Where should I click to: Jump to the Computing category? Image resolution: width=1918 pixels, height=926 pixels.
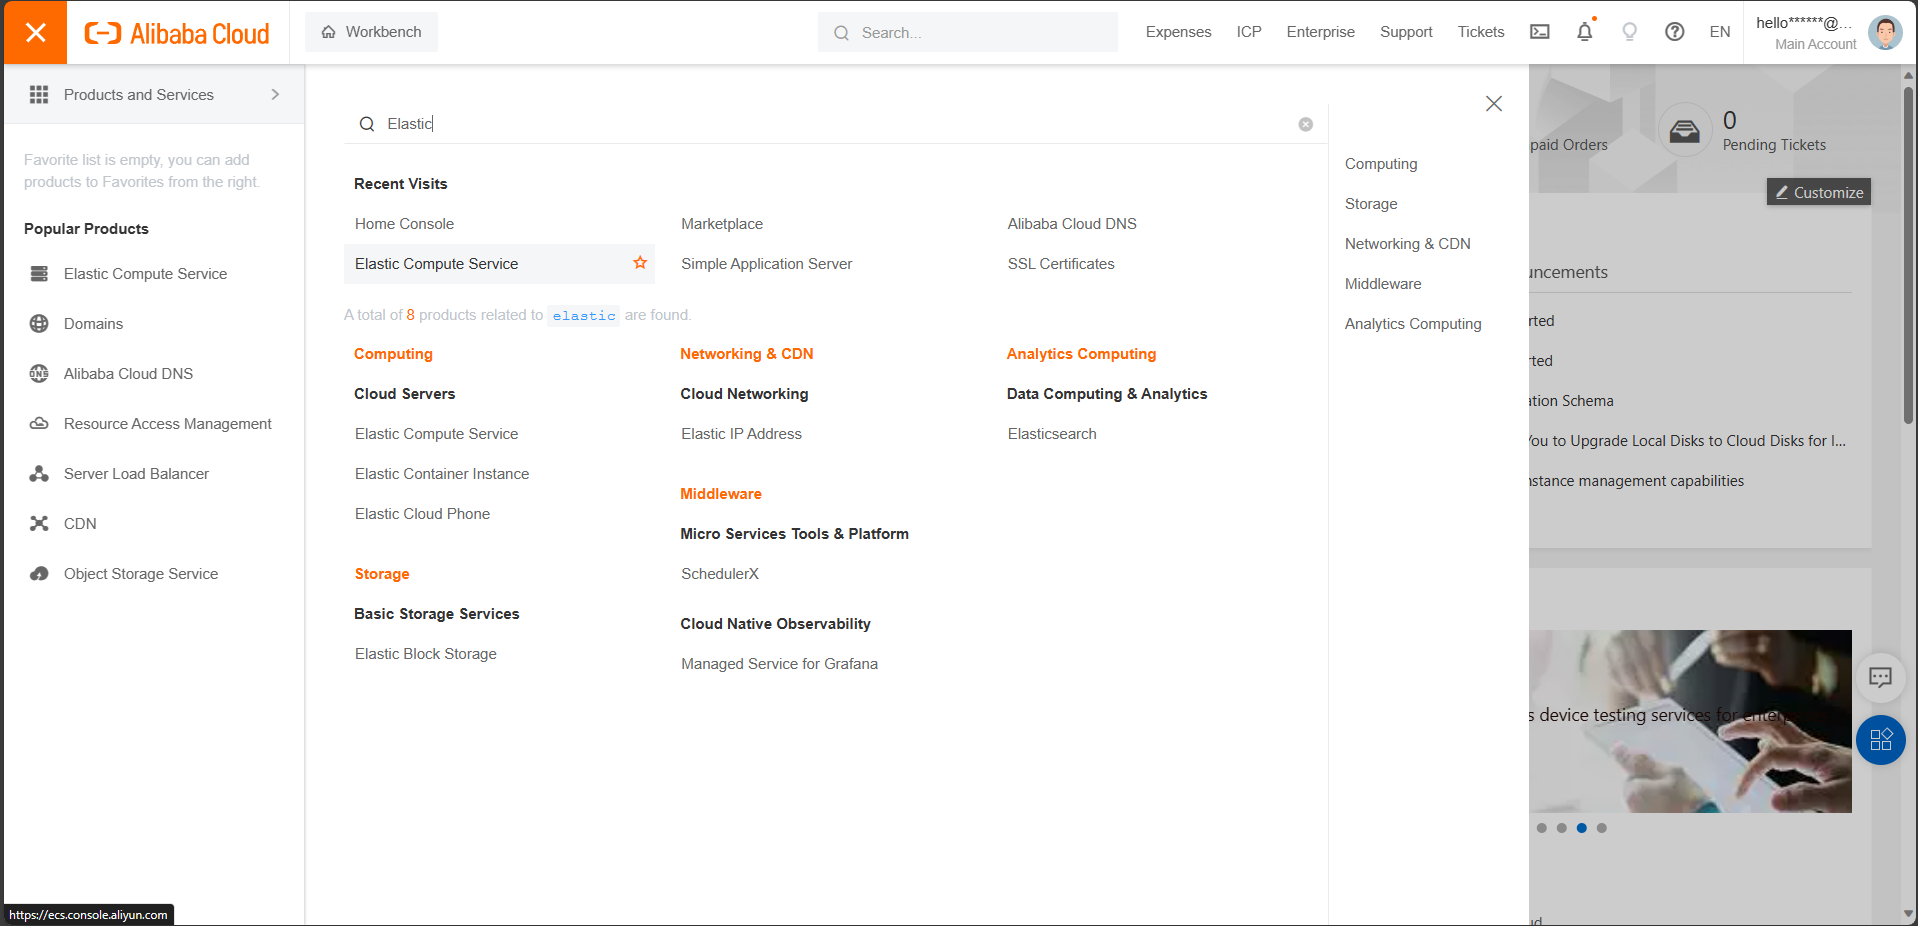coord(1381,164)
